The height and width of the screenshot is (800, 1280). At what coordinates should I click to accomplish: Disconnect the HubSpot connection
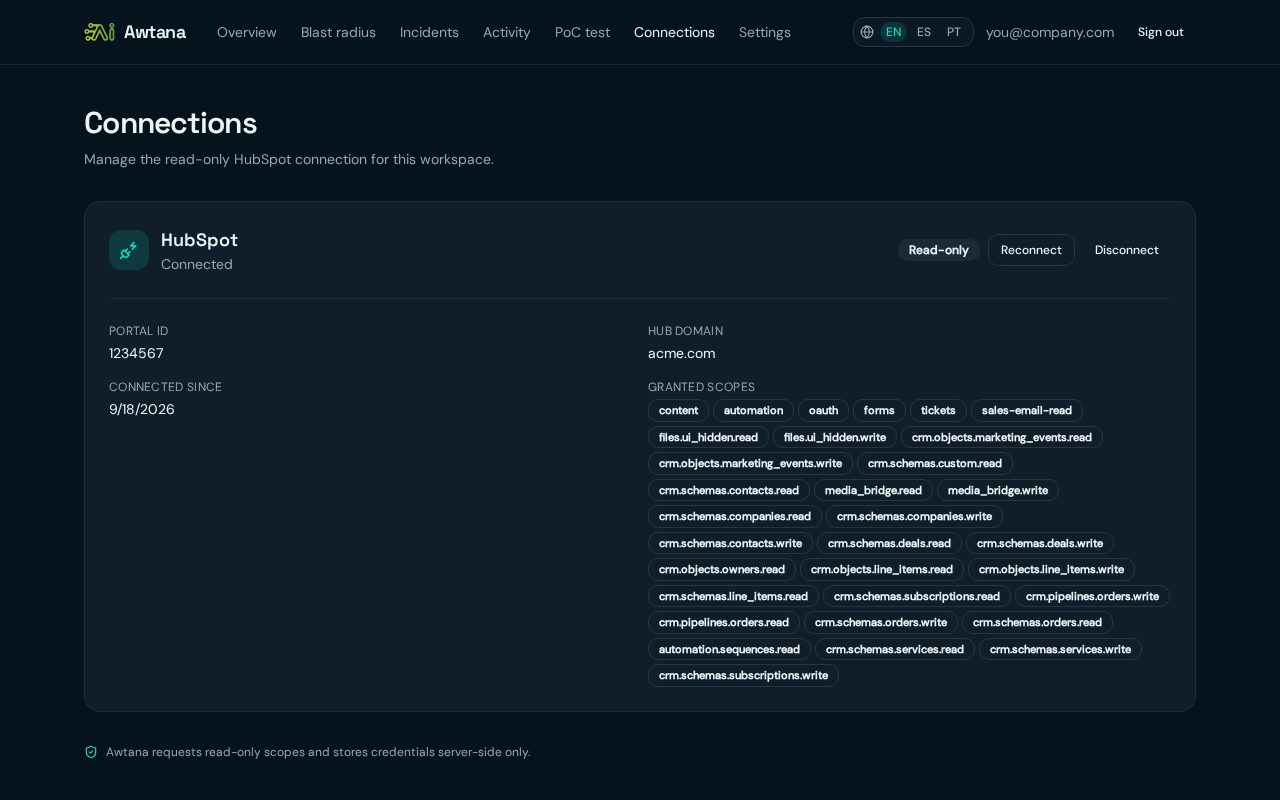coord(1127,250)
